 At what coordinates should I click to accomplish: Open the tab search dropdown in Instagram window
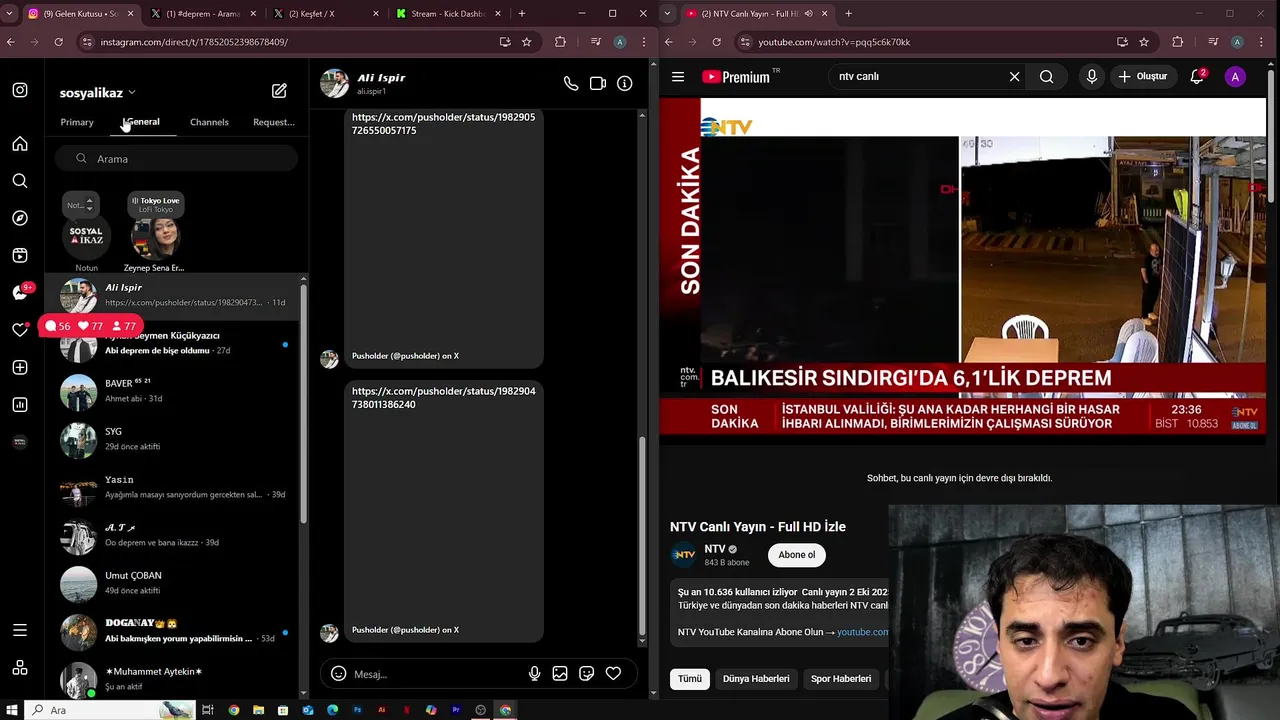(x=10, y=14)
